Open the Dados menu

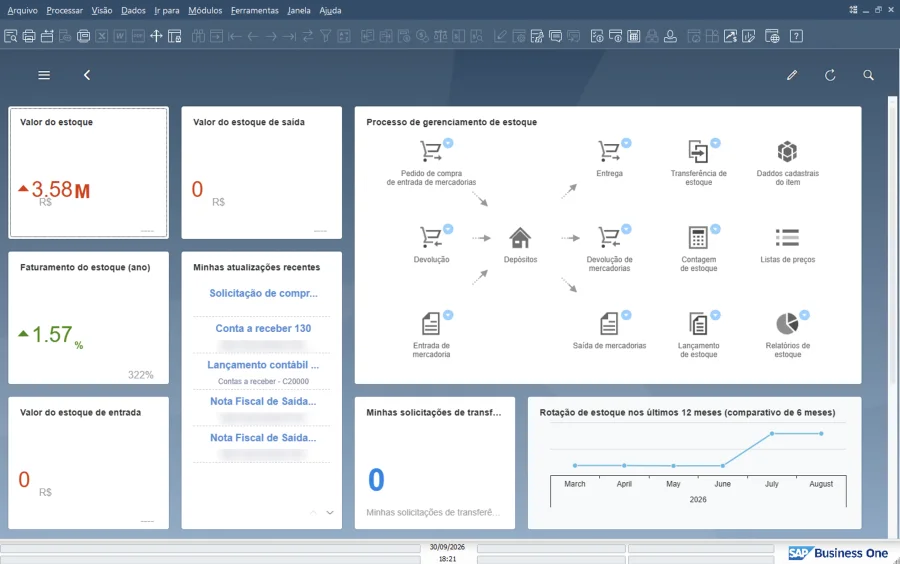133,10
